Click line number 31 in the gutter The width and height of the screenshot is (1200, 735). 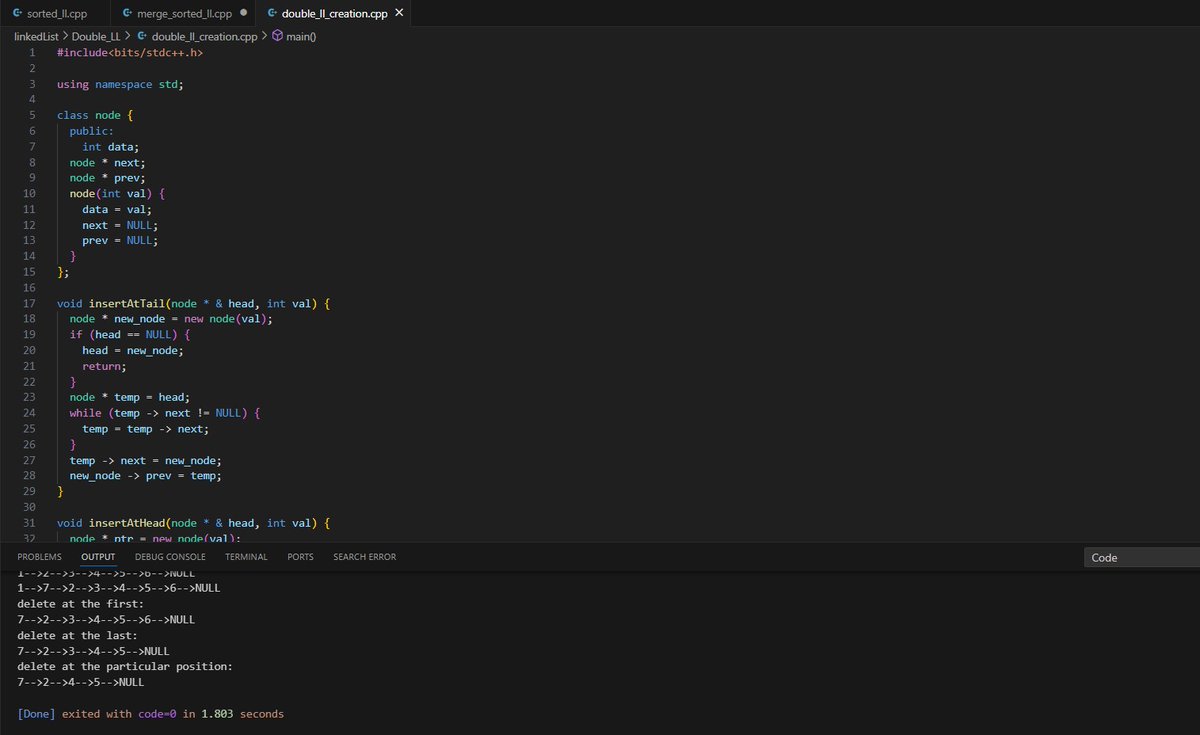[x=29, y=522]
